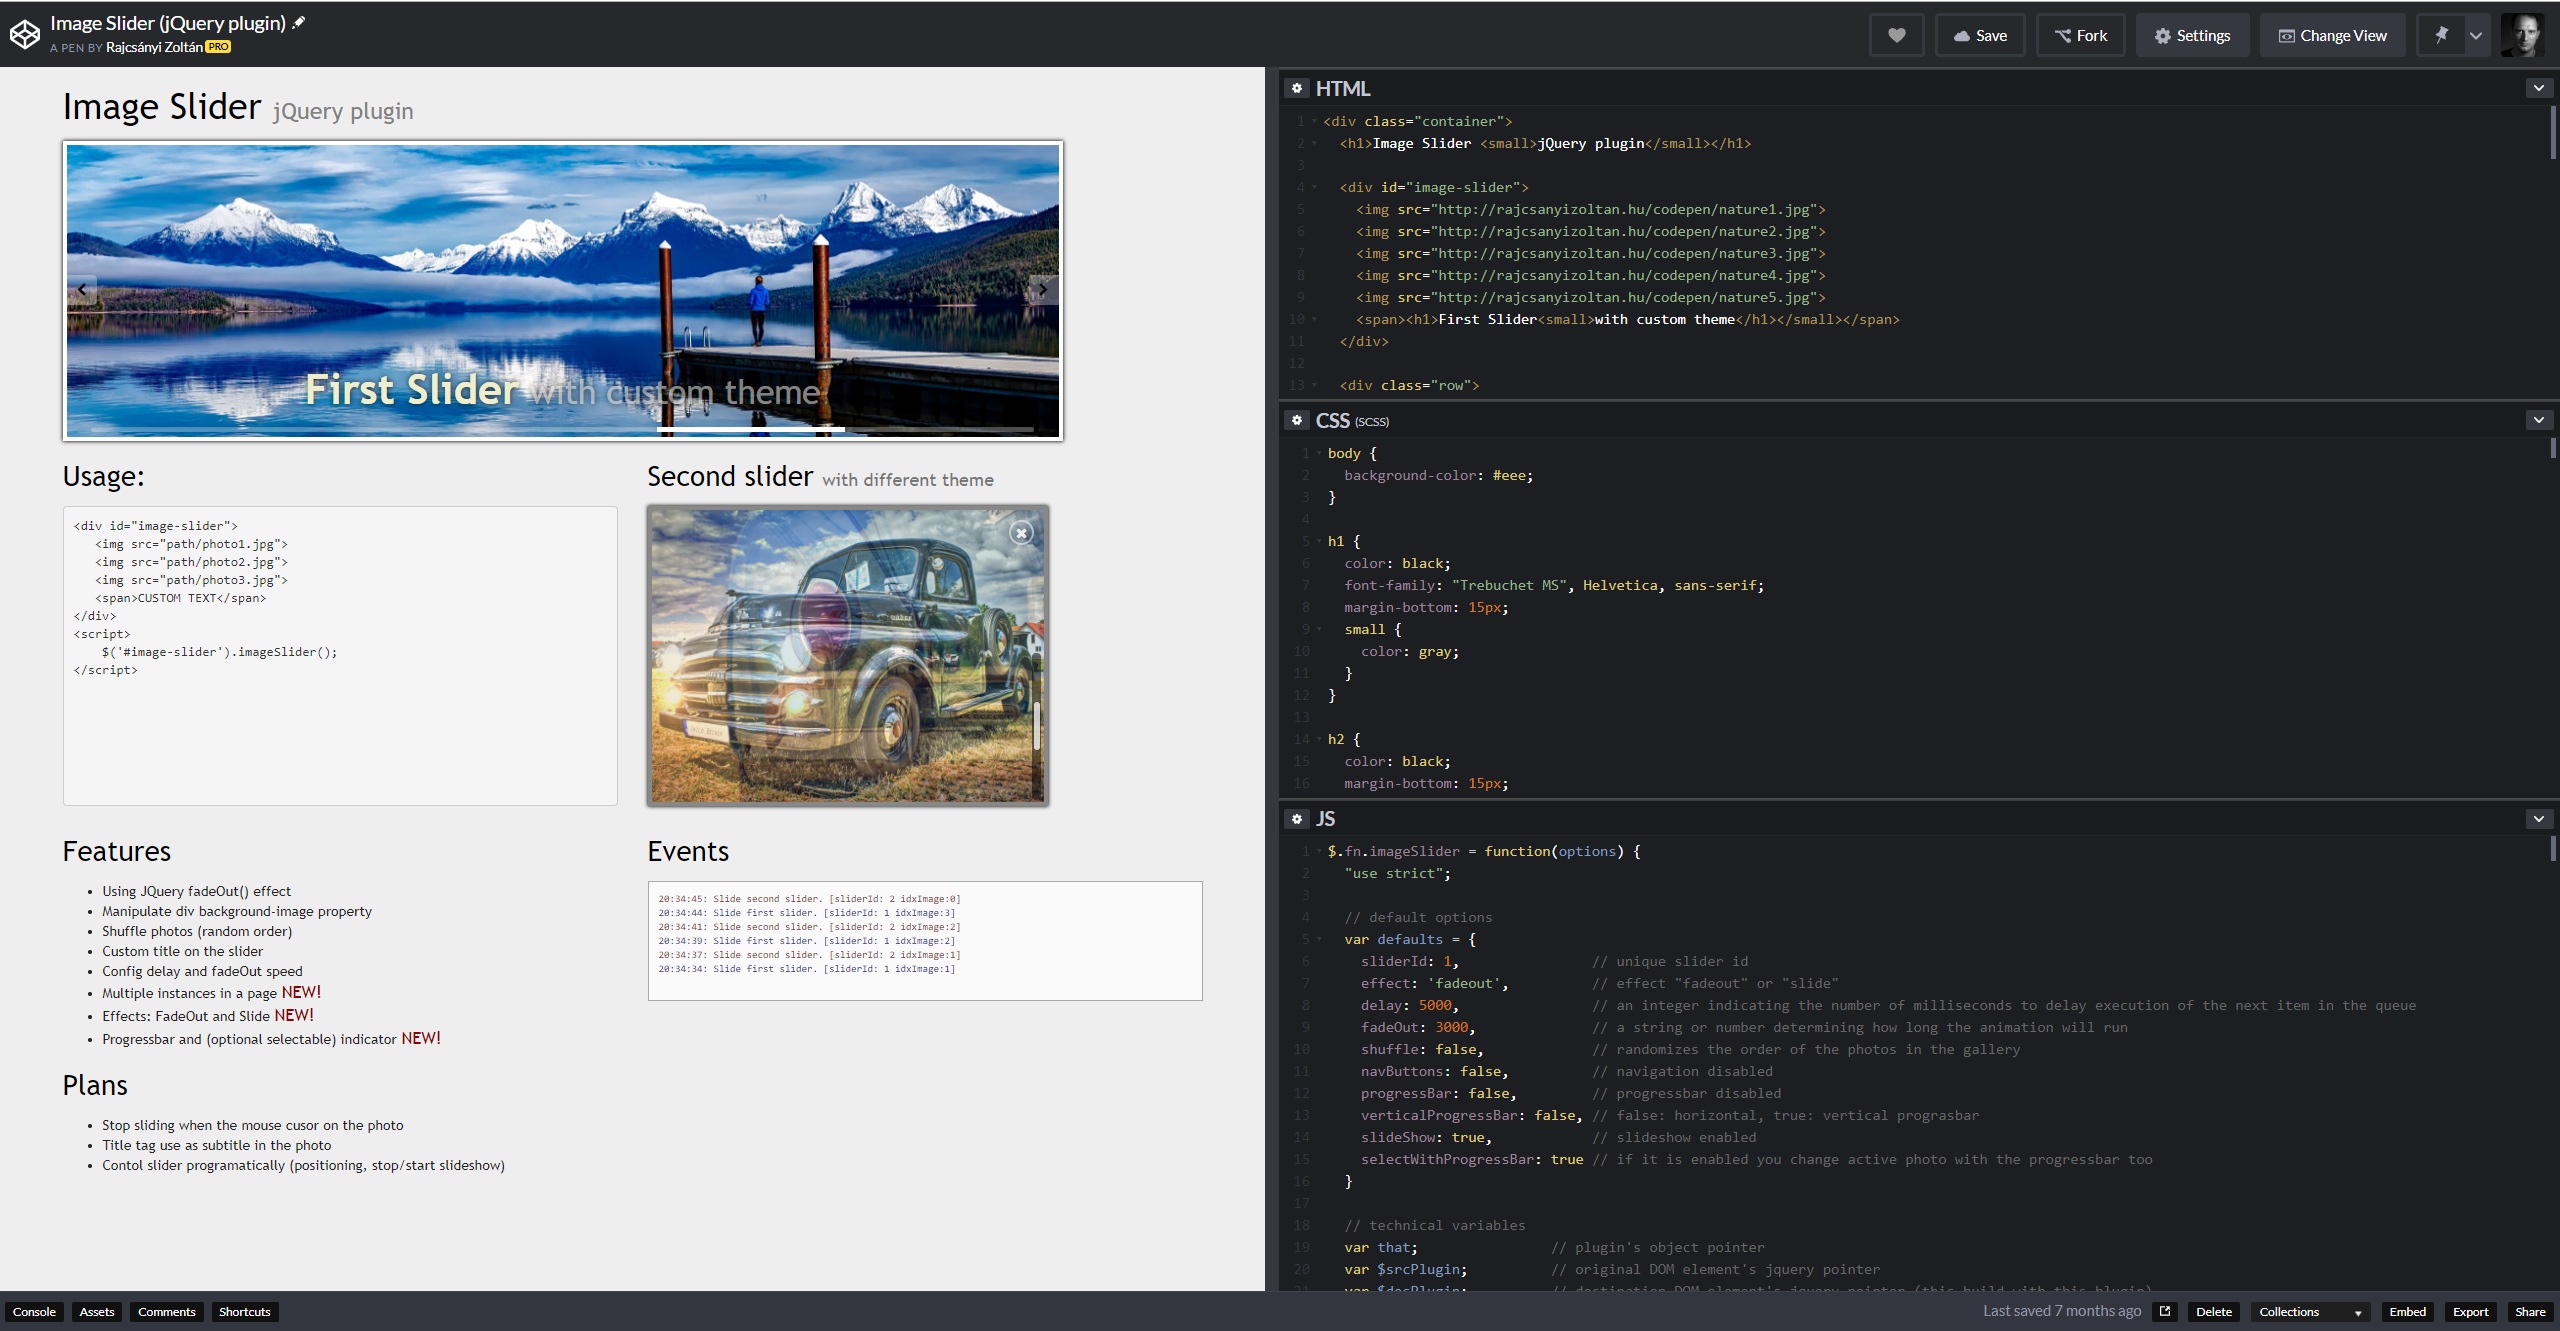The image size is (2560, 1331).
Task: Click the "Image Slider (jQuery plugin)" pen title
Action: 168,23
